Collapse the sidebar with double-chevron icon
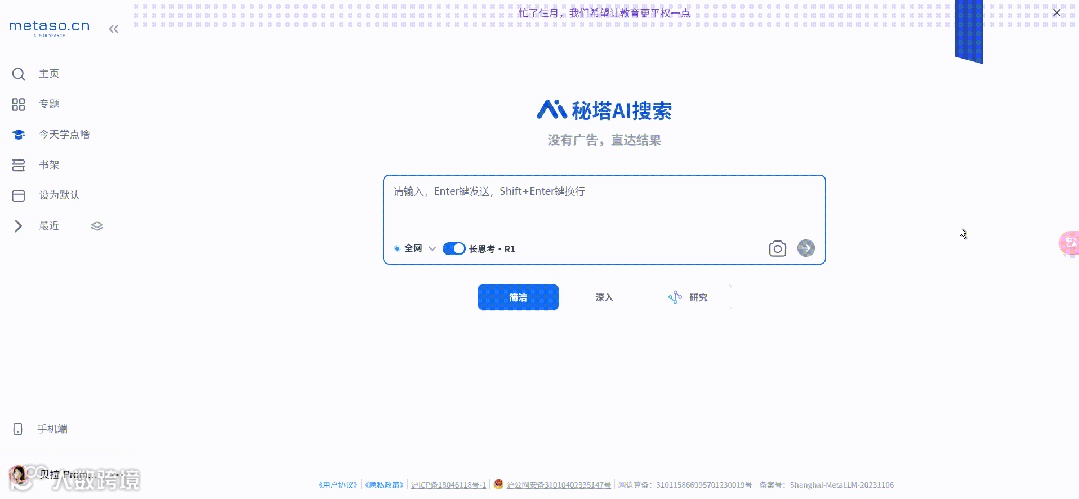Viewport: 1079px width, 499px height. coord(114,29)
